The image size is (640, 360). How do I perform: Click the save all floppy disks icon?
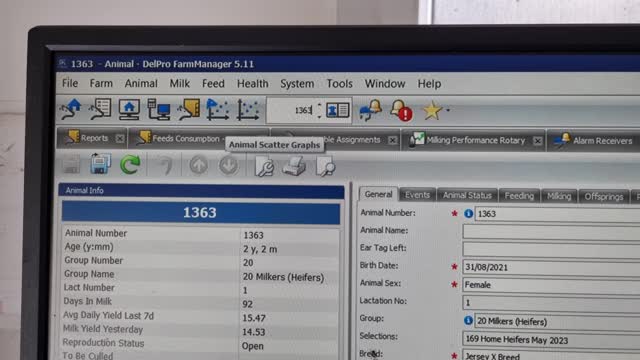point(100,164)
